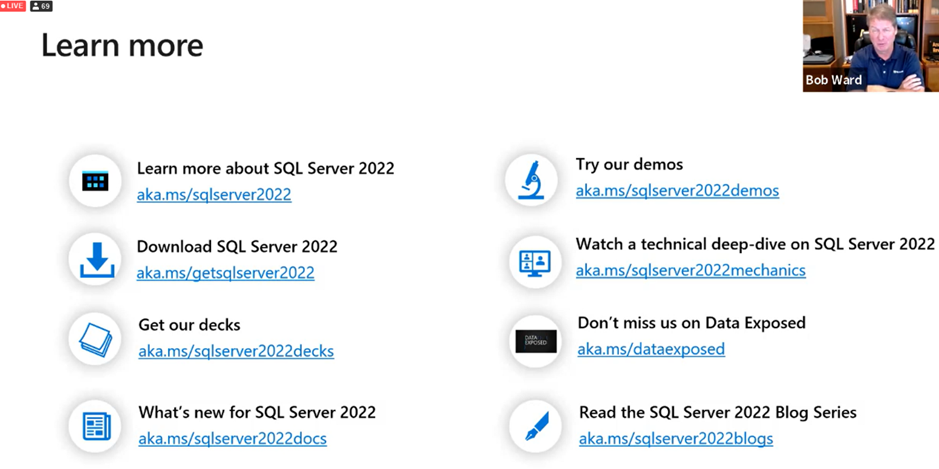Click 'Read the SQL Server 2022 Blog Series' heading
This screenshot has height=469, width=939.
(x=718, y=412)
